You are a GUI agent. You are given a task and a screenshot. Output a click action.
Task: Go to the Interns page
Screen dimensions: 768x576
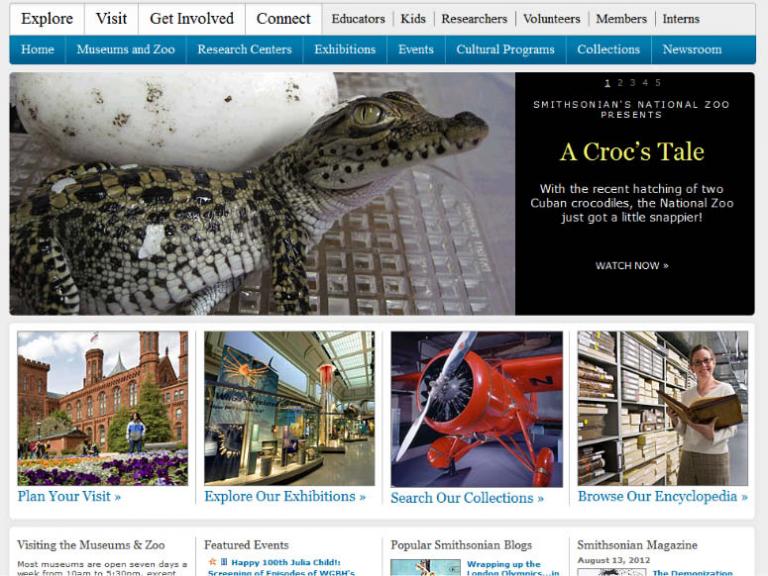pyautogui.click(x=681, y=19)
